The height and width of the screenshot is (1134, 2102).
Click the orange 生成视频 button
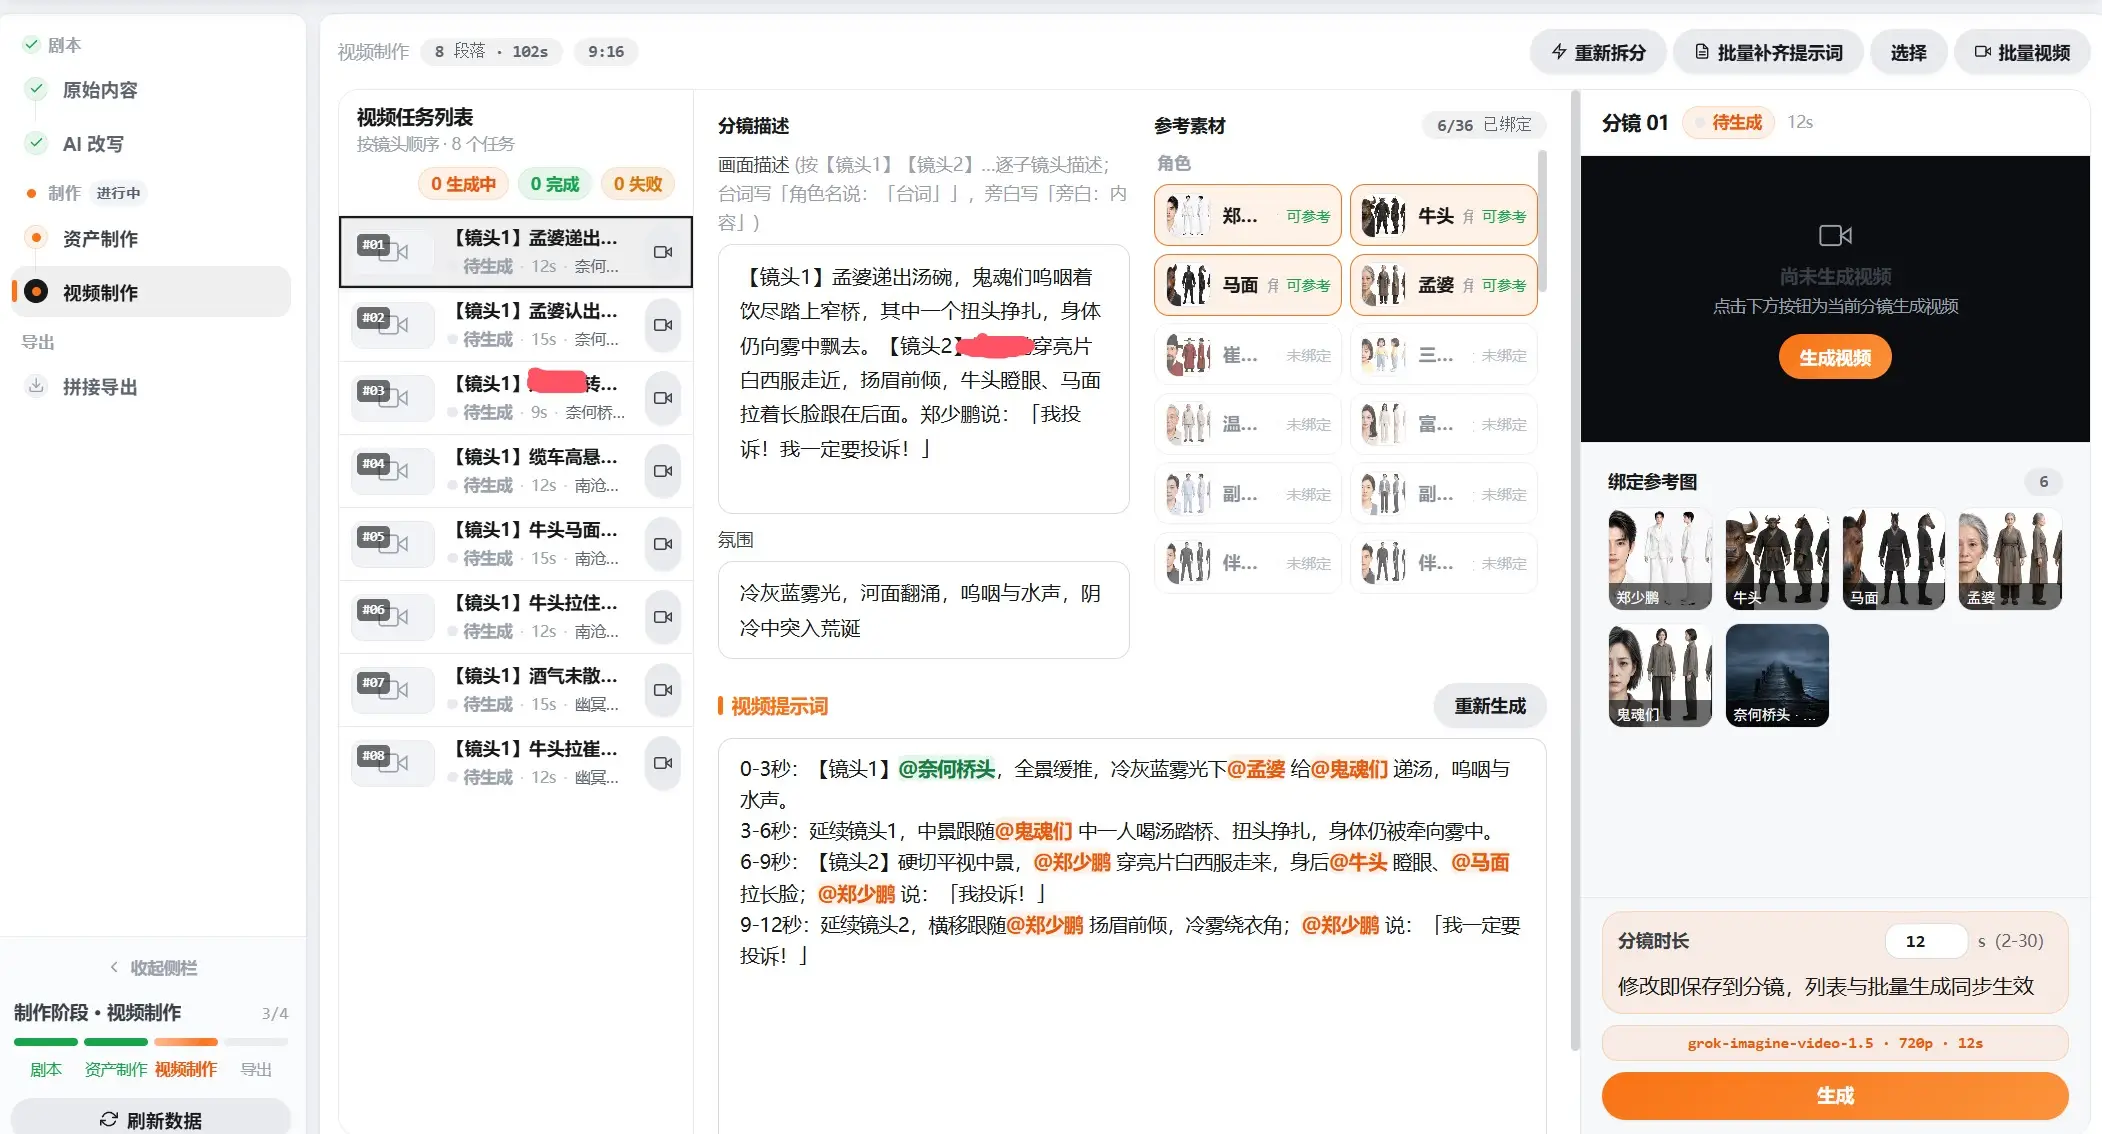point(1834,357)
